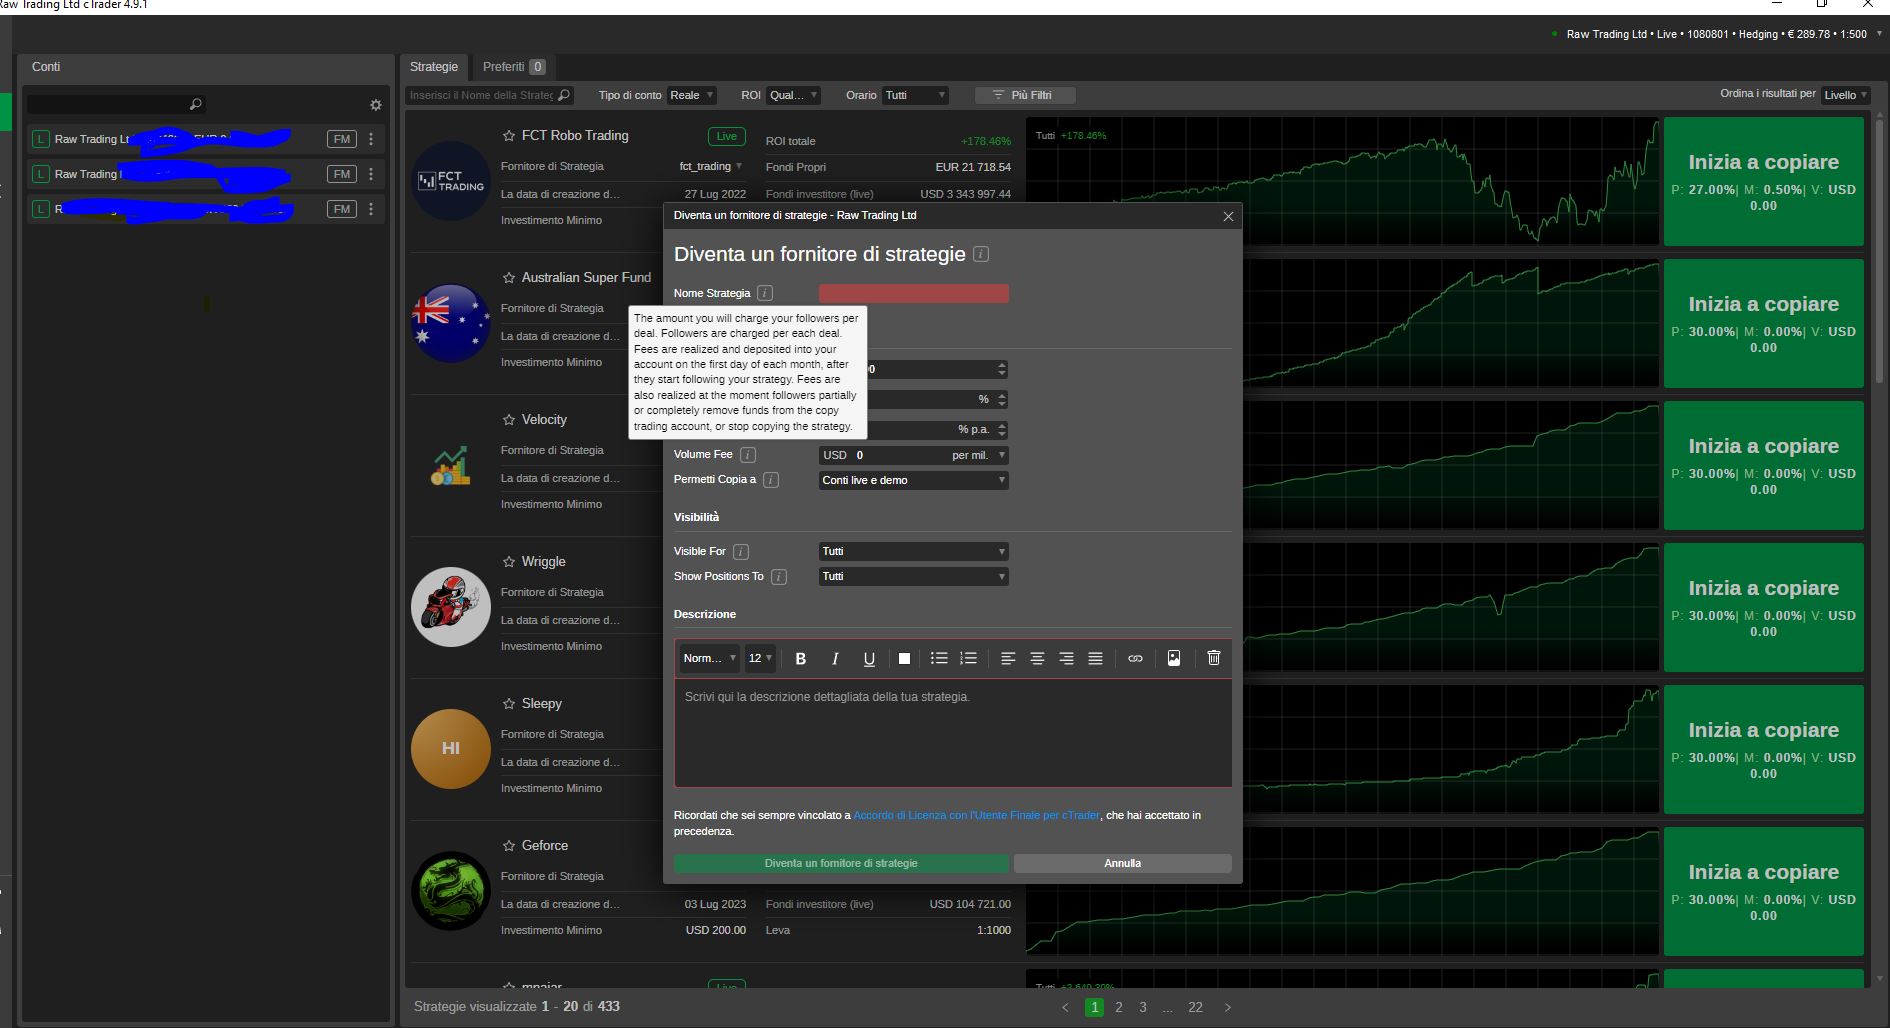
Task: Open Volume Fee per mil. dropdown
Action: [978, 455]
